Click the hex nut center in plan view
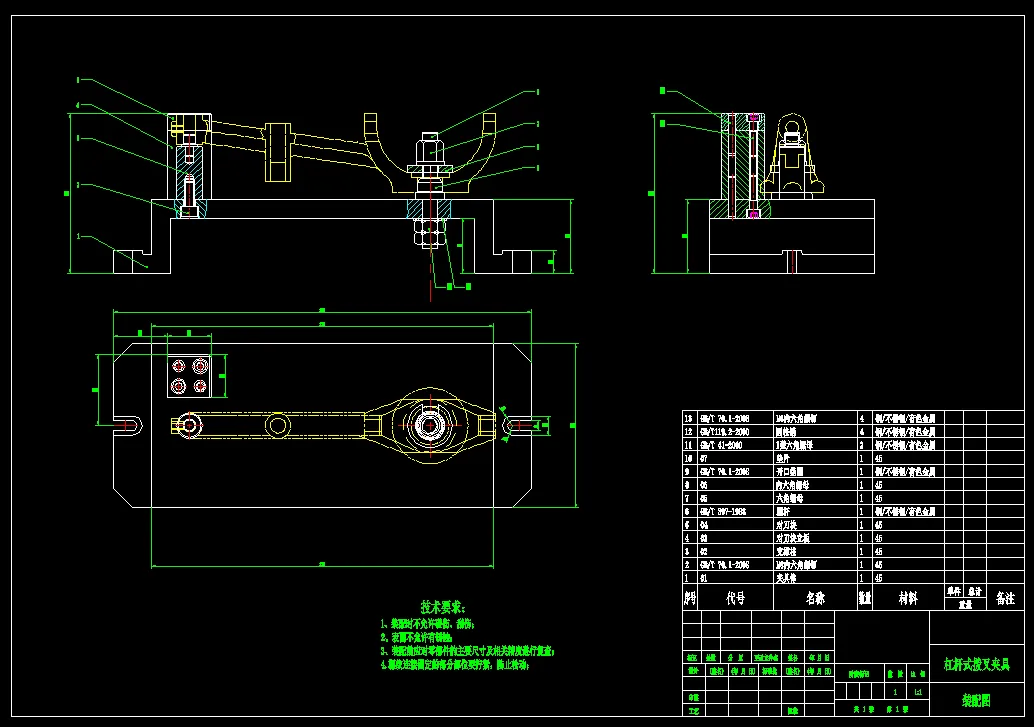 (431, 426)
